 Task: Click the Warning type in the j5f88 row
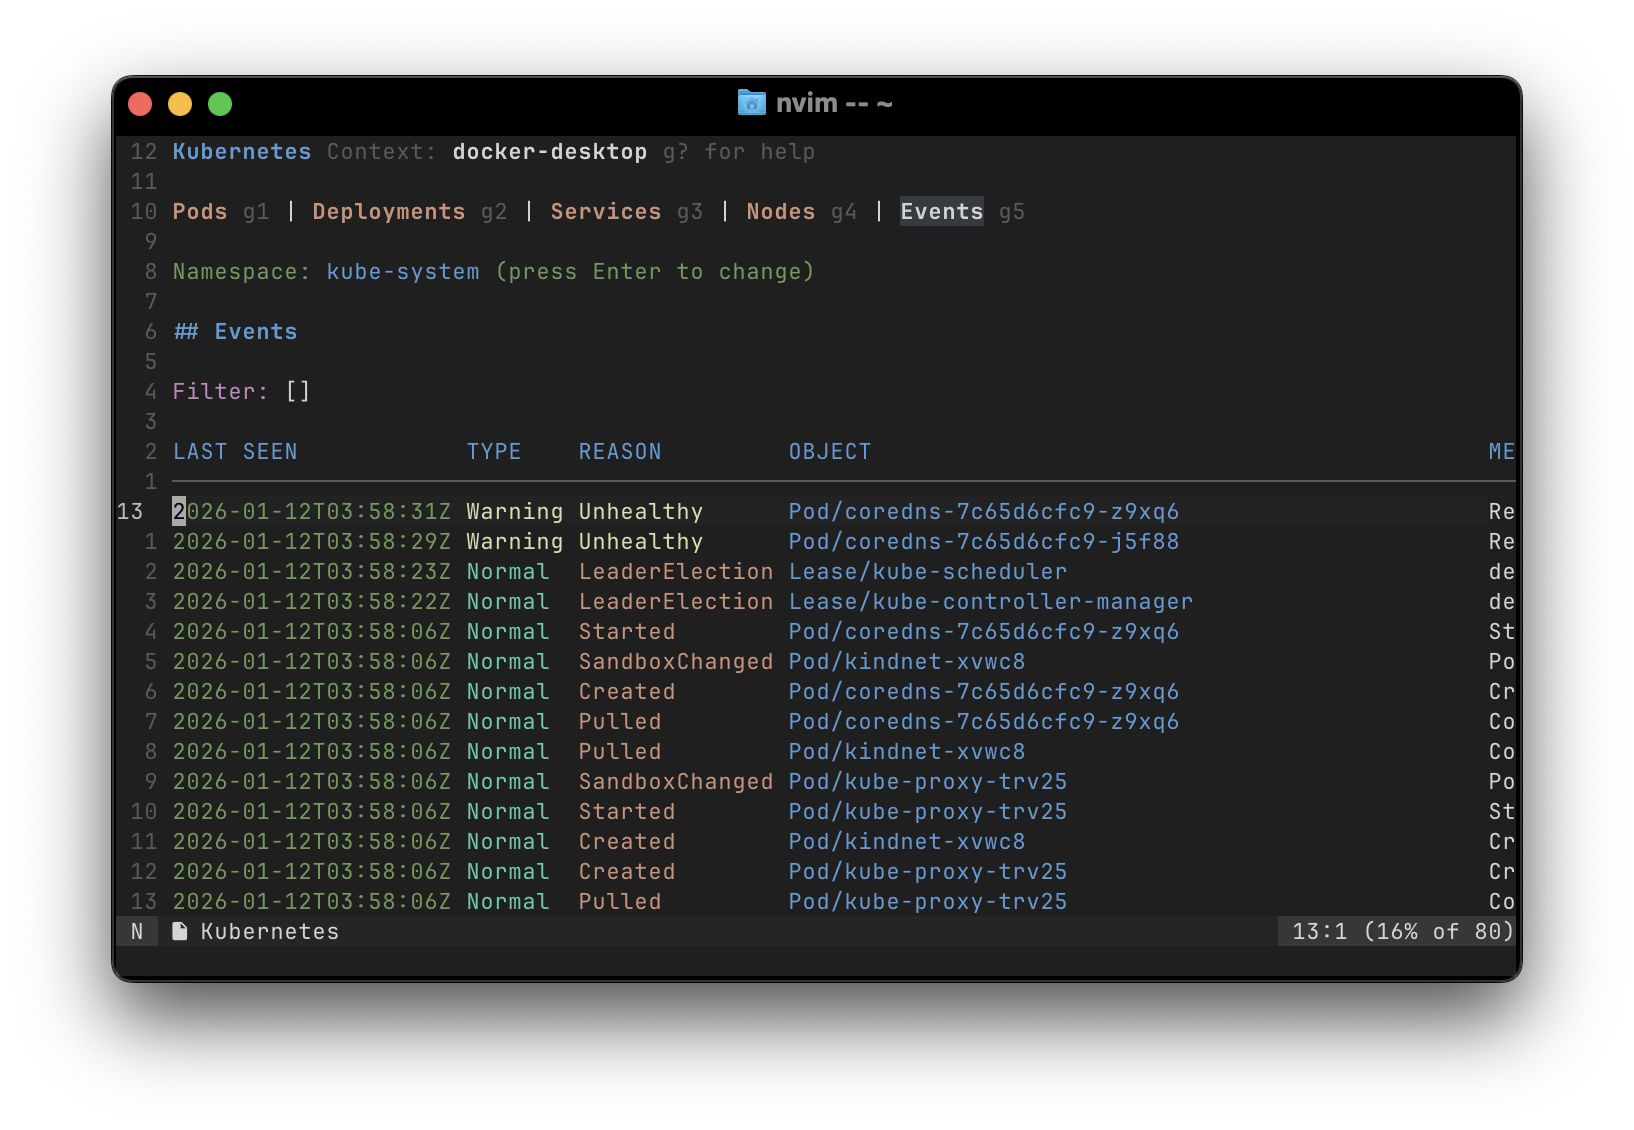(515, 542)
